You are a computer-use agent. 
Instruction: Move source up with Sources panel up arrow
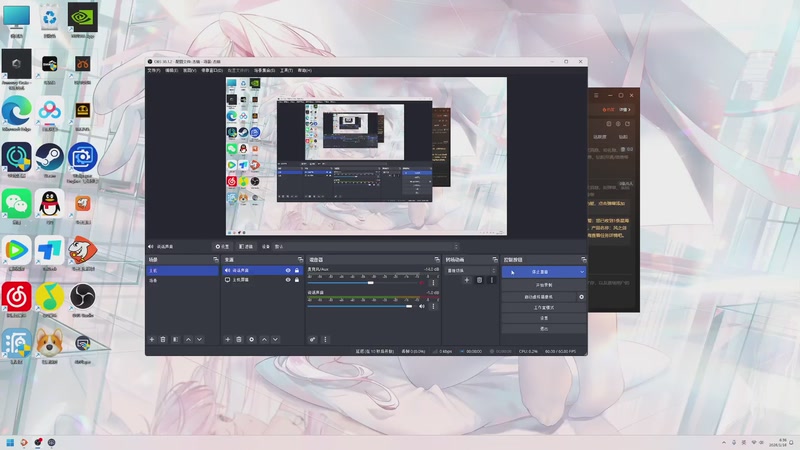tap(264, 339)
